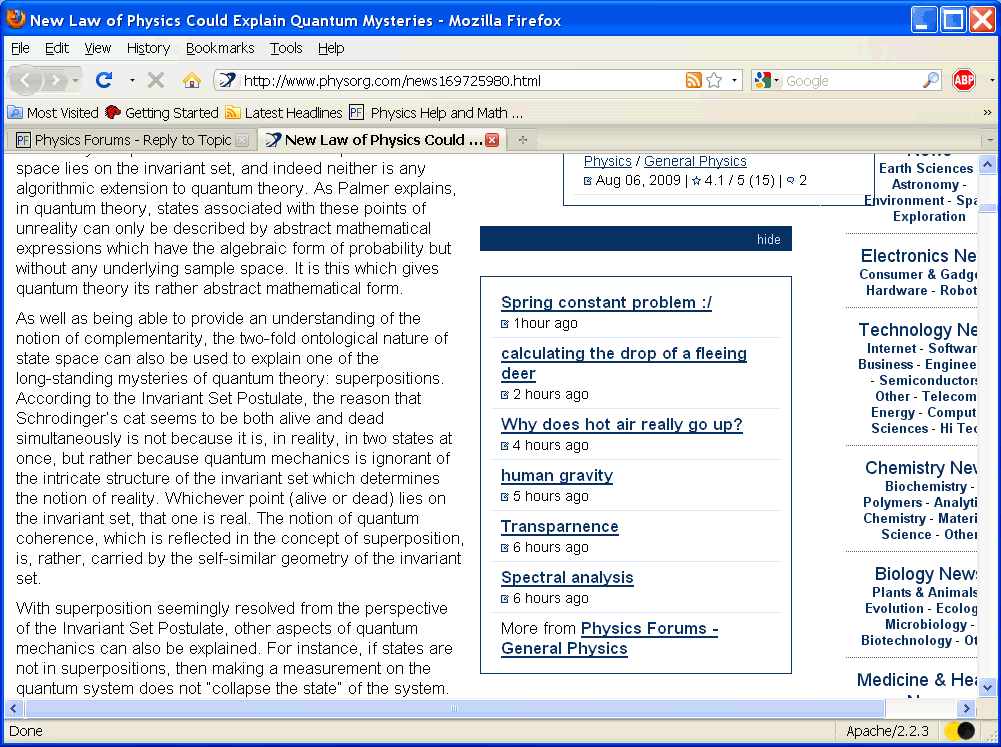The image size is (1001, 747).
Task: Open 'Spring constant problem :/' link
Action: pos(606,302)
